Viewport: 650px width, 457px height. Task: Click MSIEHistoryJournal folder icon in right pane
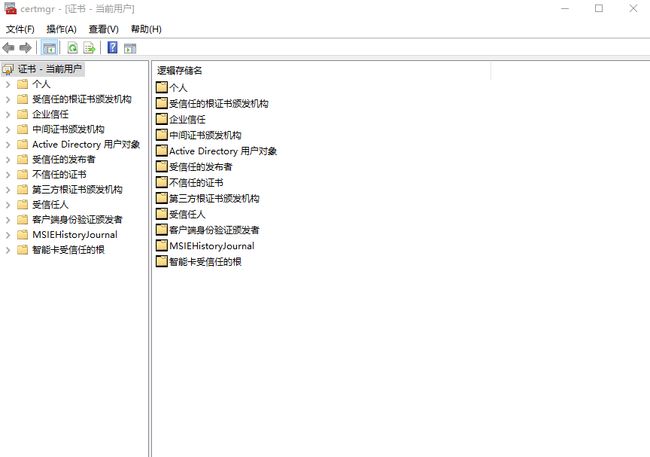[x=162, y=245]
